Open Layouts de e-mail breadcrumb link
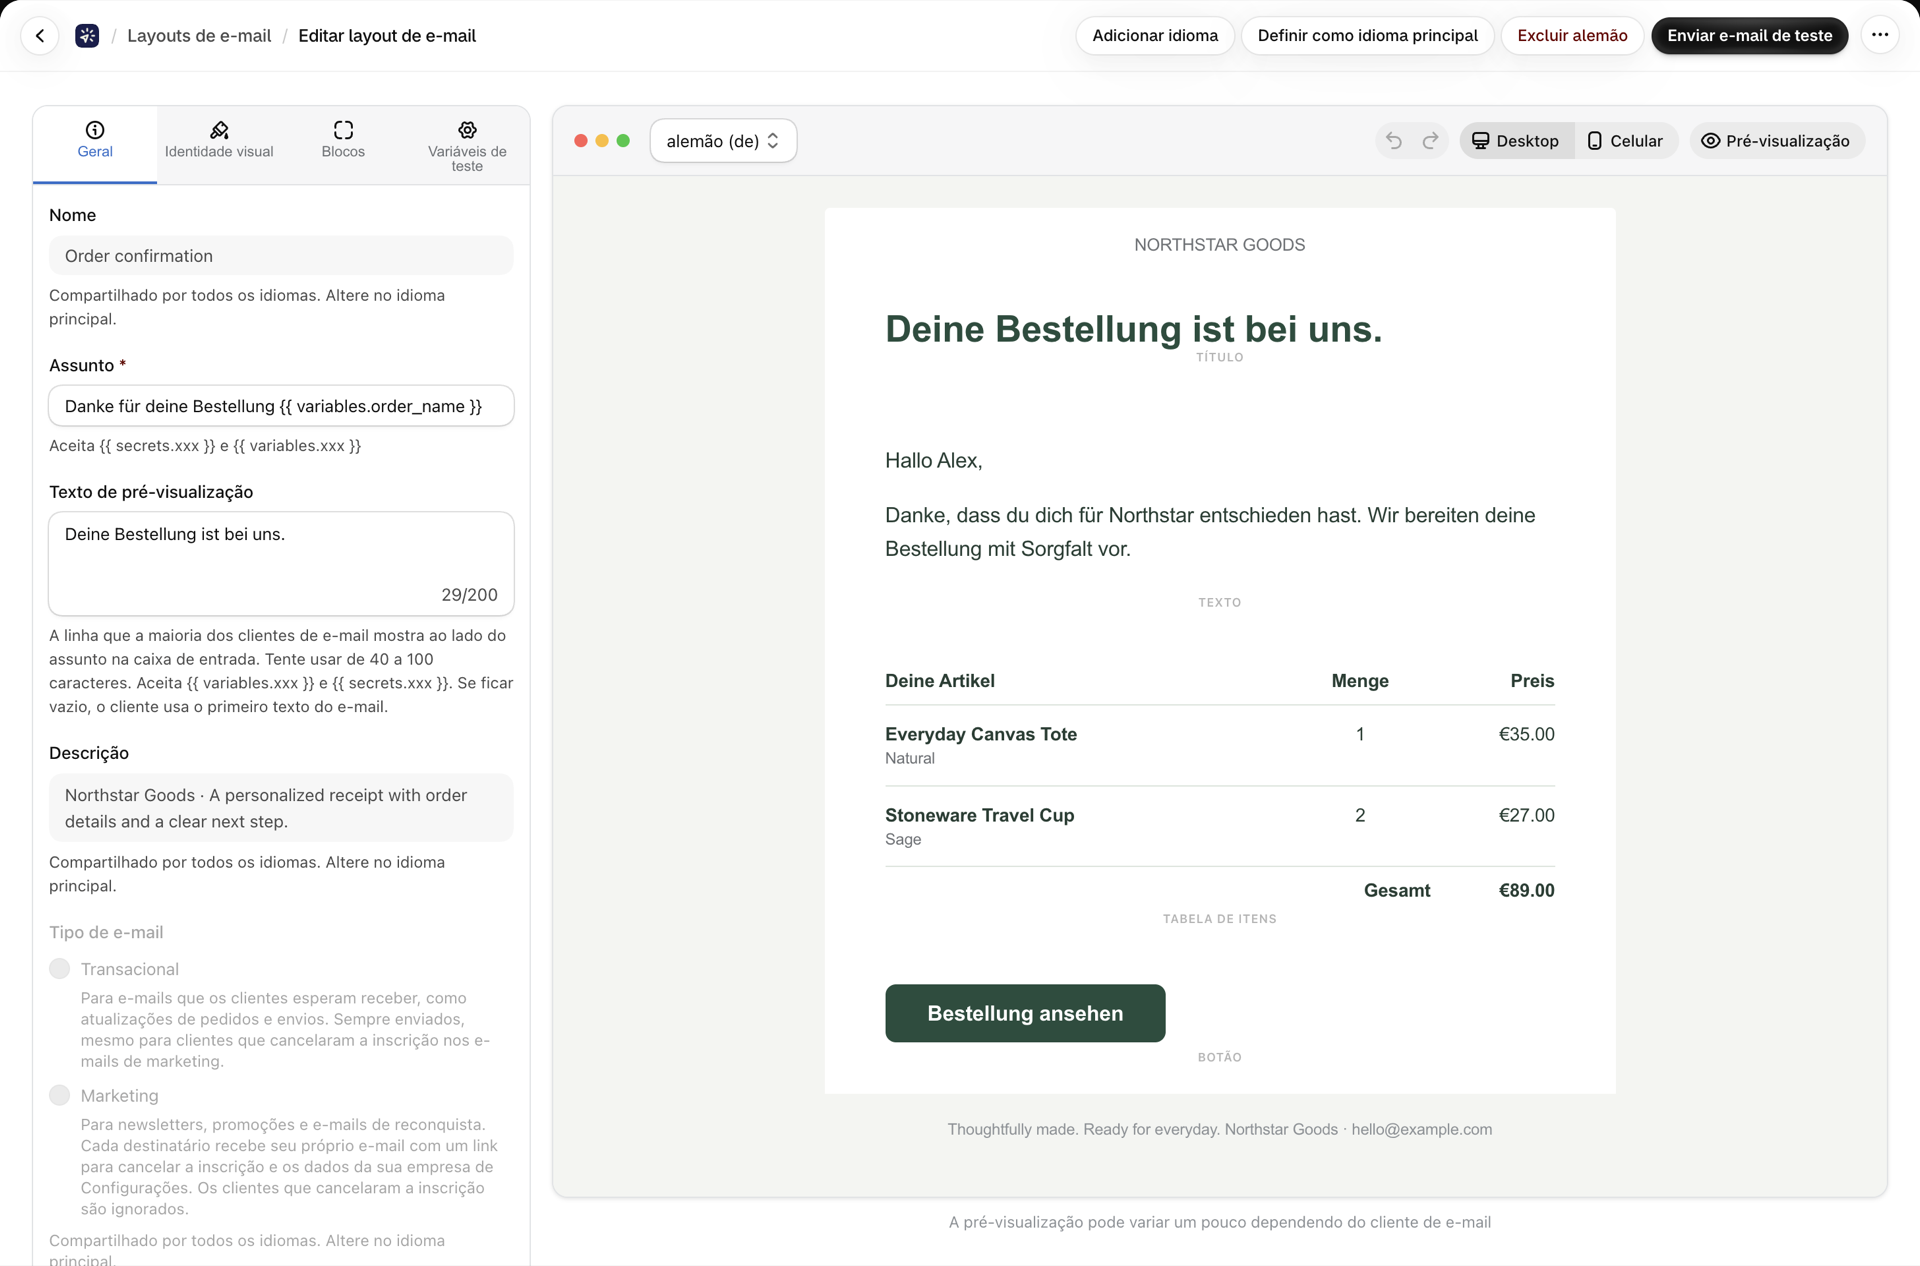1920x1266 pixels. click(199, 36)
